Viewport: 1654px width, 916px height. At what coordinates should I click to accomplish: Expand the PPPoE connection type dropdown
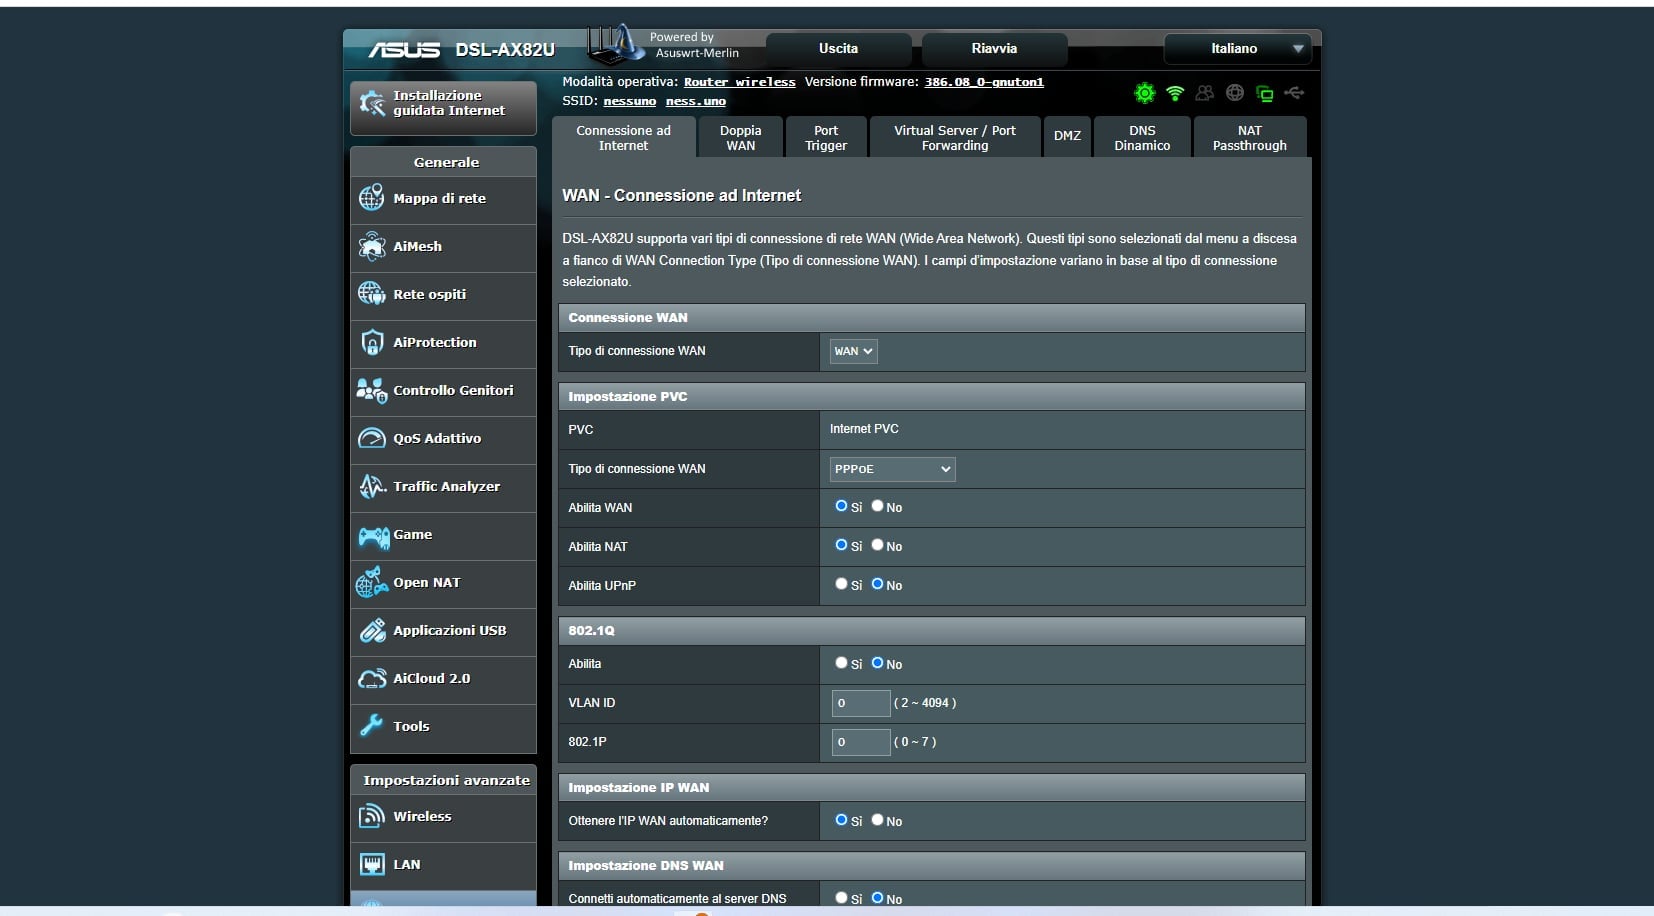pos(892,469)
